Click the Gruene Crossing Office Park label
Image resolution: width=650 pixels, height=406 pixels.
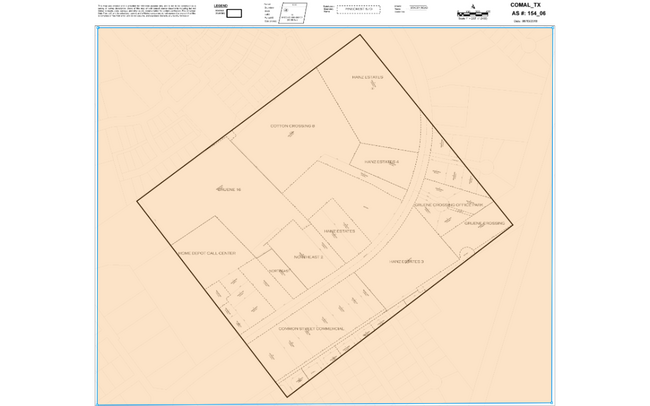pos(448,204)
